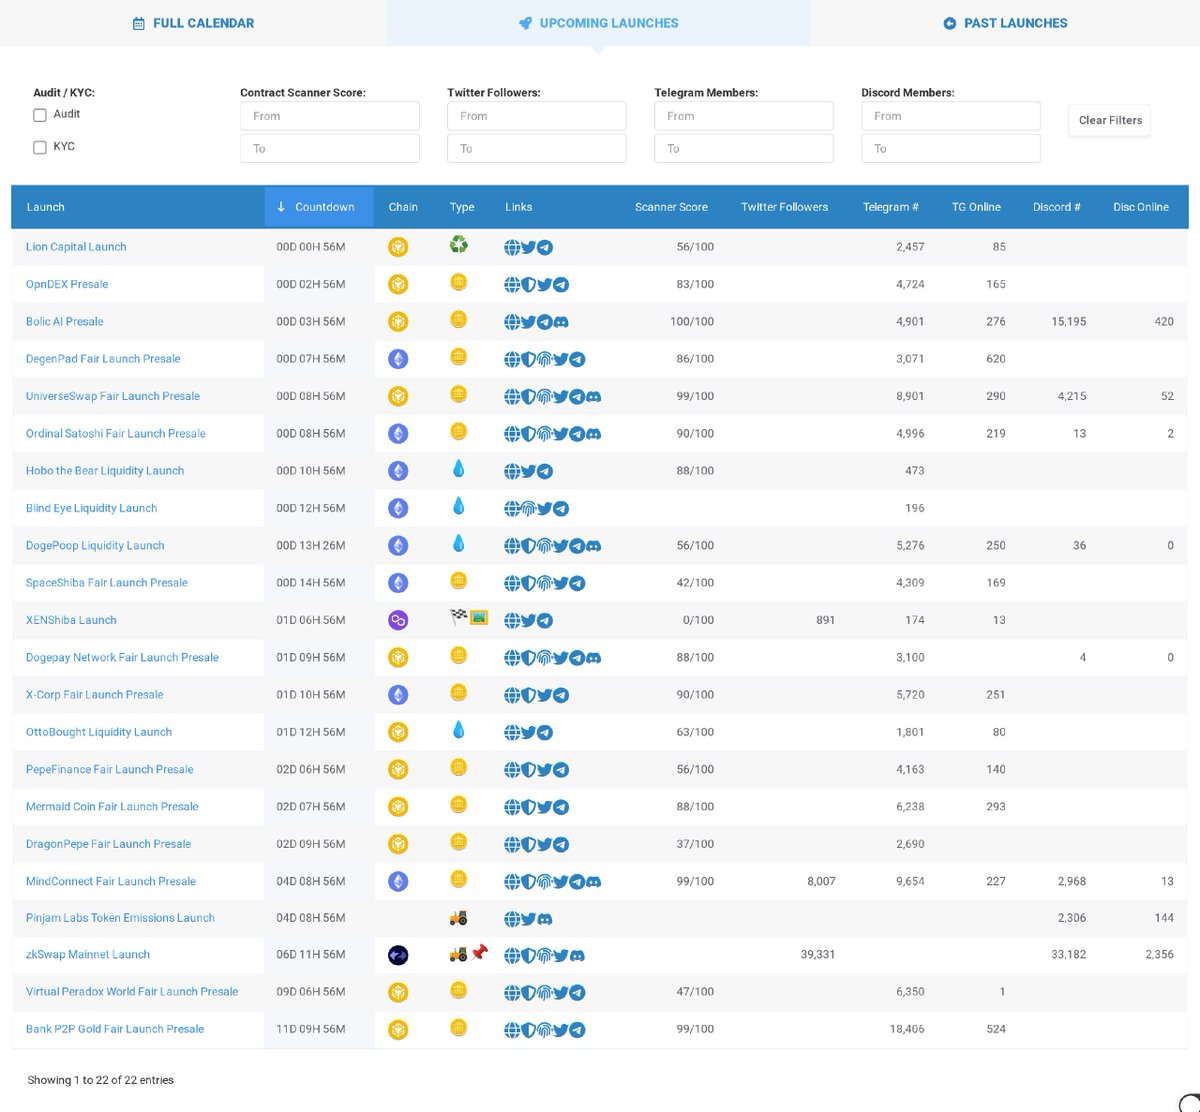Click coin type icon in Bank P2P Gold row
The width and height of the screenshot is (1200, 1112).
coord(458,1027)
